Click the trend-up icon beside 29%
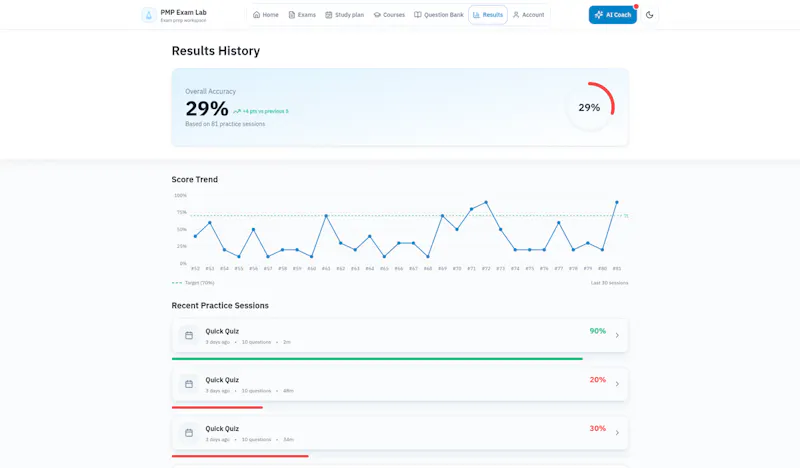 pyautogui.click(x=237, y=111)
